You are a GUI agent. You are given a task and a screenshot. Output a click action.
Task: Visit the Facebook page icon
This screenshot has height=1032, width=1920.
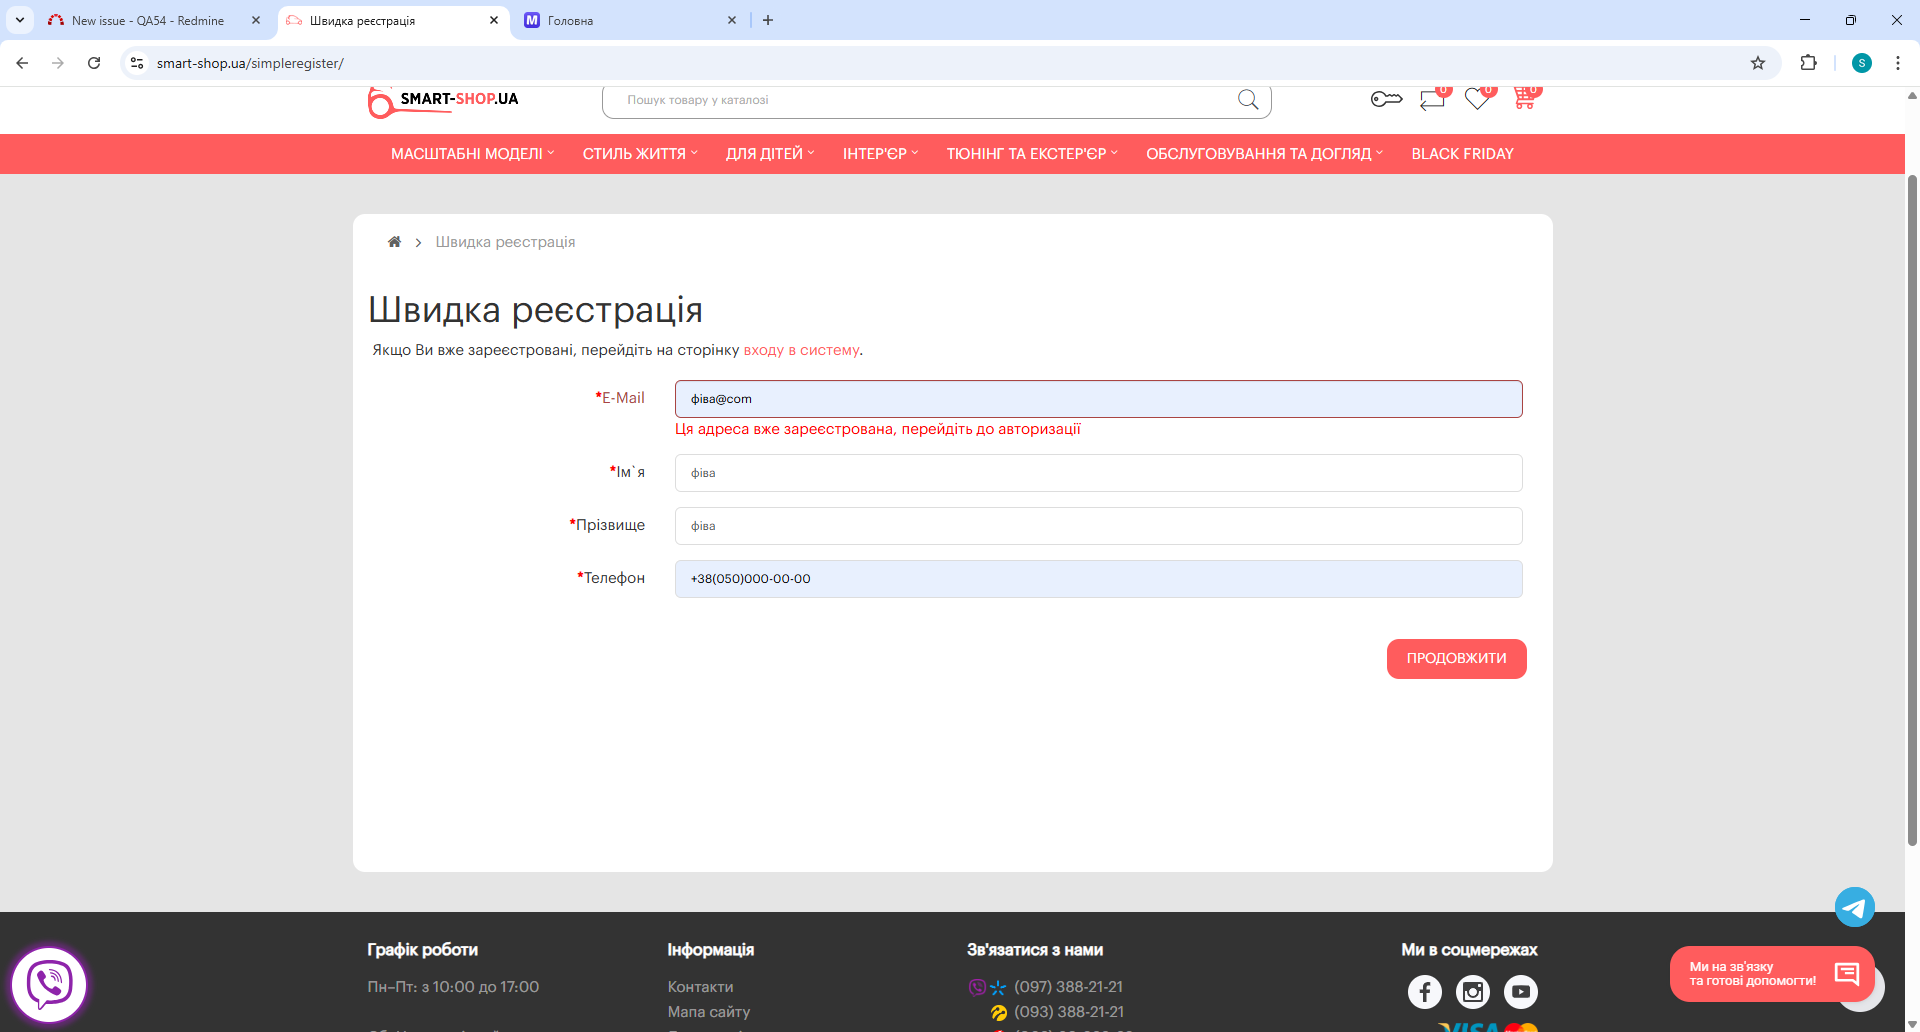coord(1424,991)
